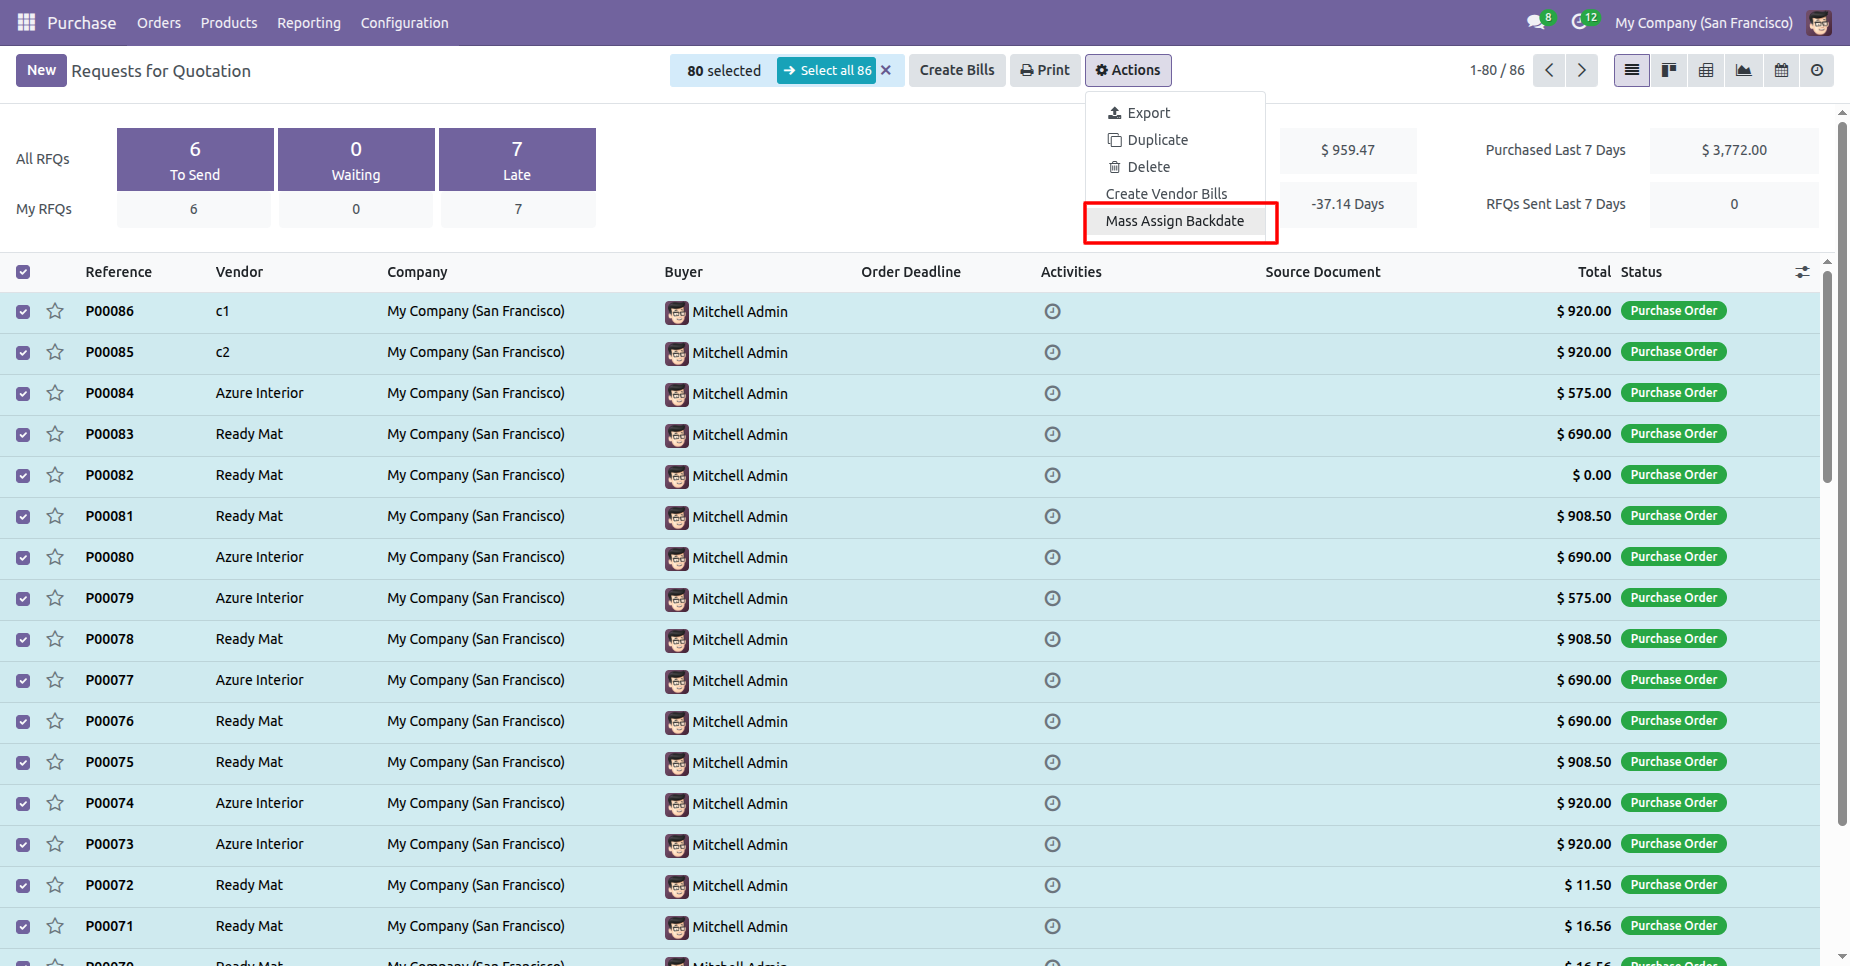The image size is (1850, 966).
Task: Mark P00086 as favorite with star
Action: coord(55,311)
